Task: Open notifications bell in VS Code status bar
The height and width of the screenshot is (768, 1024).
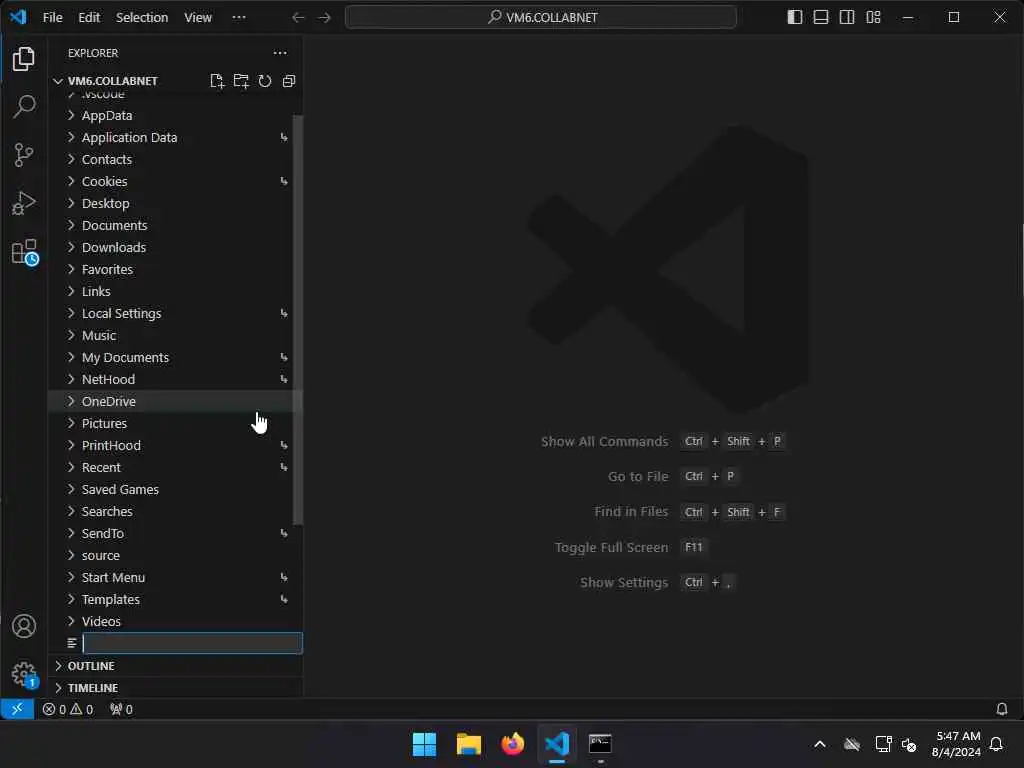Action: (1001, 709)
